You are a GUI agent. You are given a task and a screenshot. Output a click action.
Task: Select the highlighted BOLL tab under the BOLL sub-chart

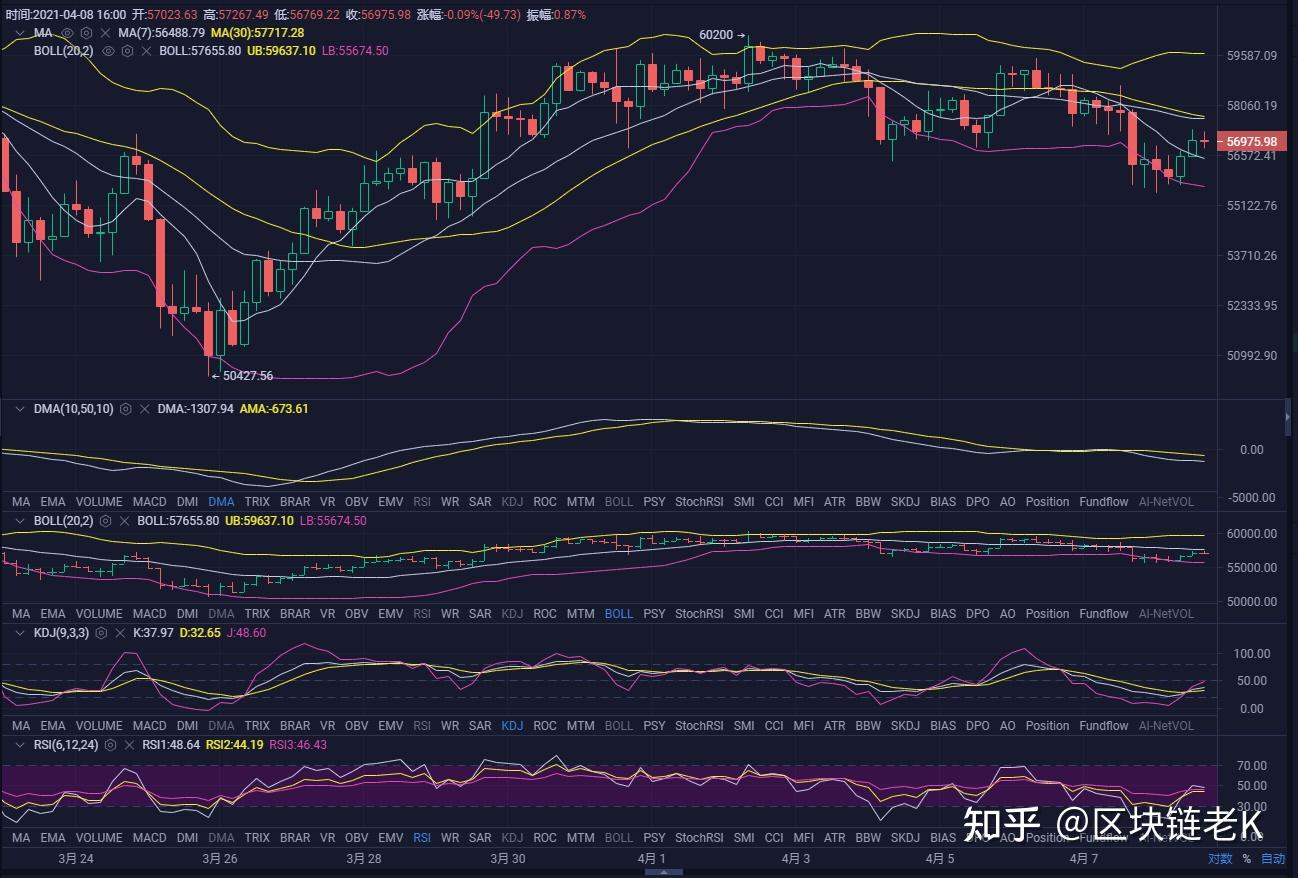coord(619,614)
